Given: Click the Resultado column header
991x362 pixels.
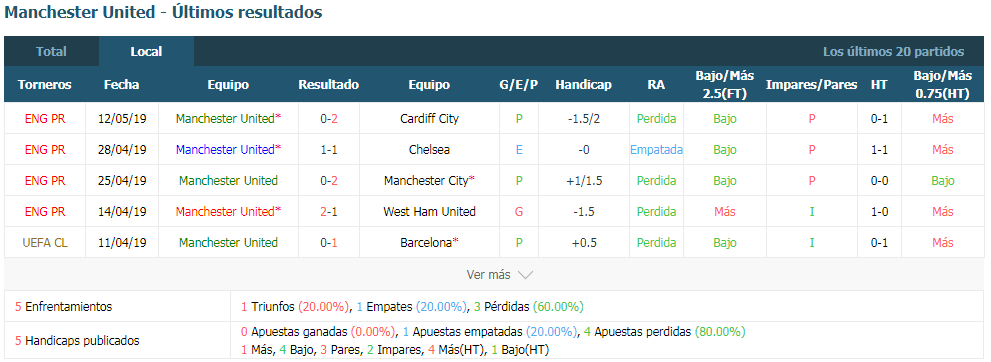Looking at the screenshot, I should coord(329,85).
